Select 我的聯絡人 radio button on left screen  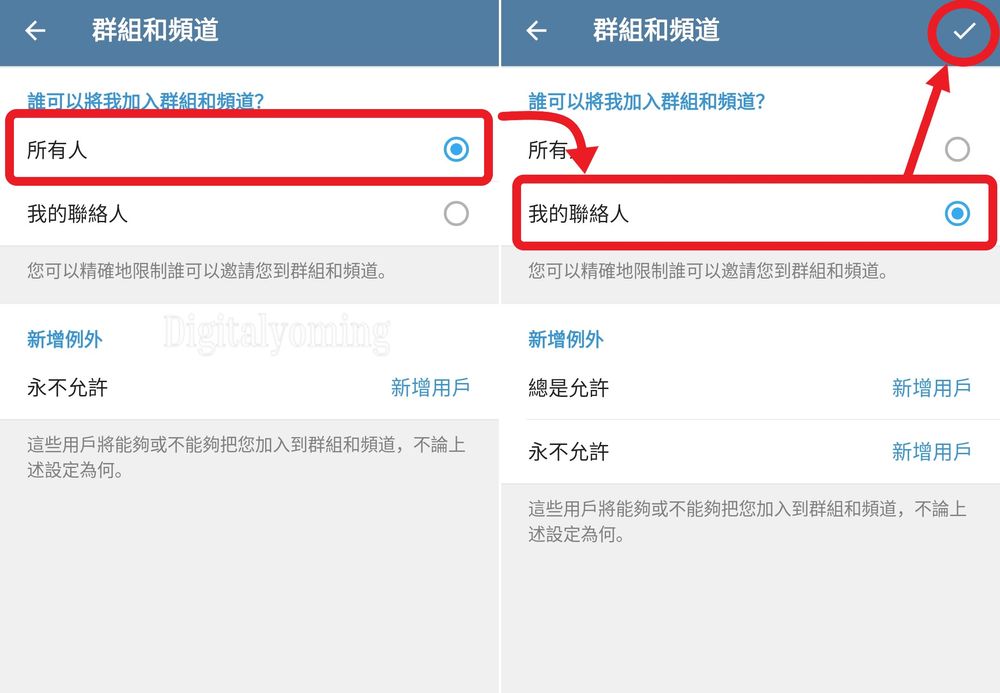[x=456, y=214]
